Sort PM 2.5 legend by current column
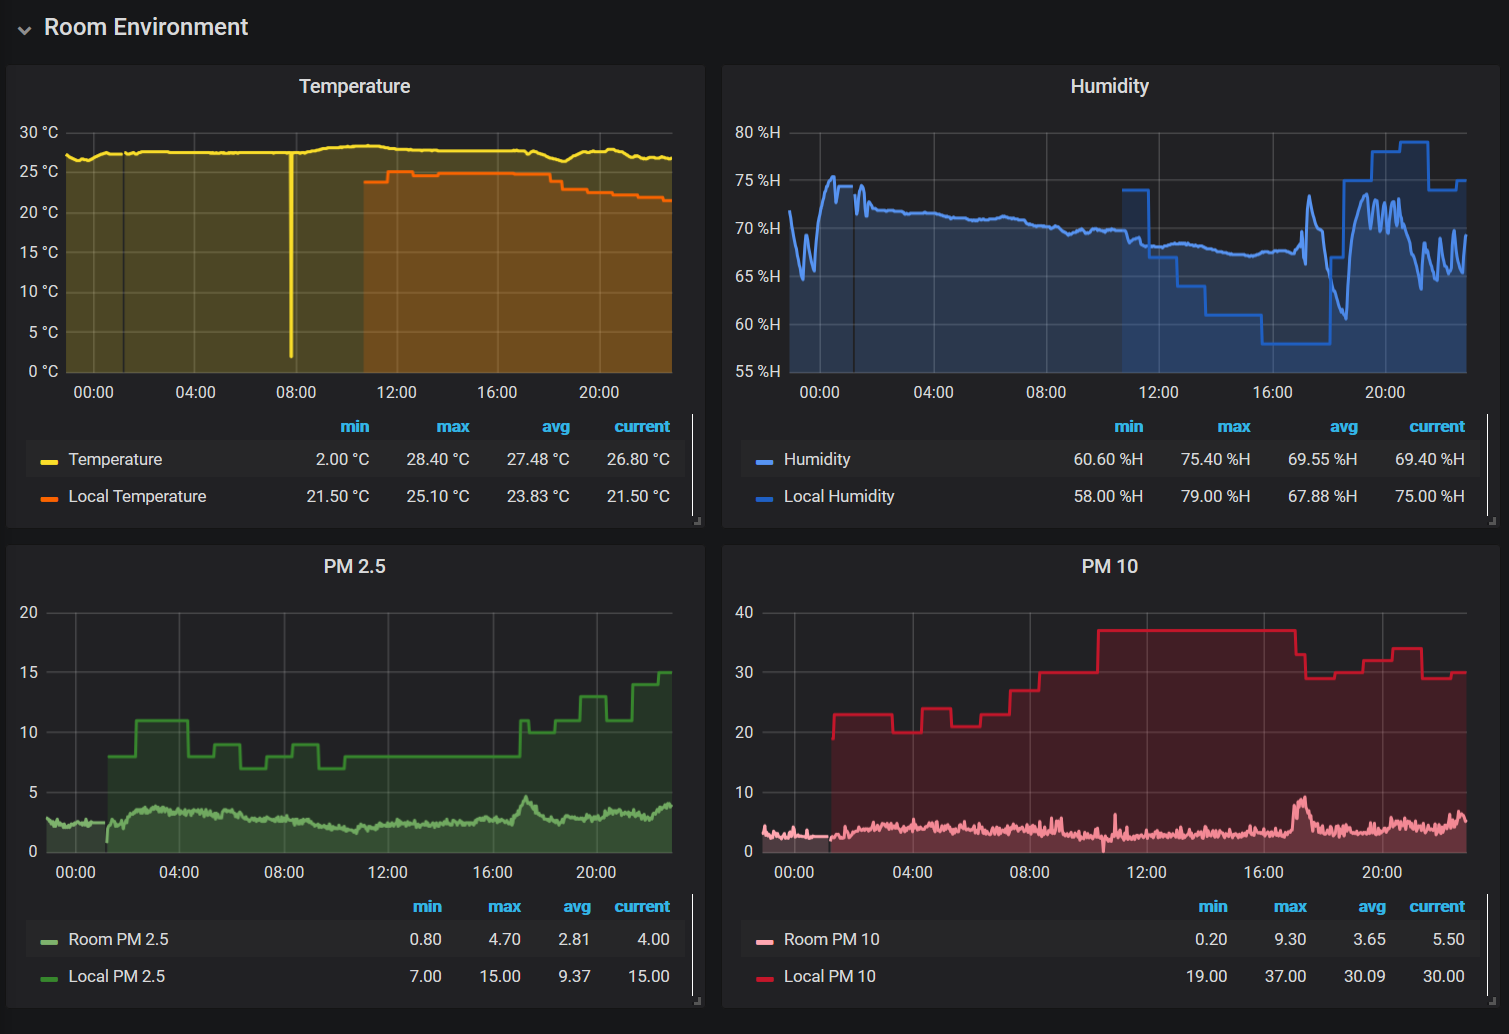Viewport: 1509px width, 1034px height. [641, 907]
